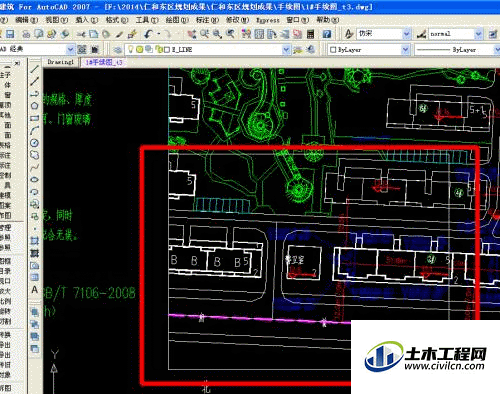Click the Match properties brush icon
This screenshot has width=500, height=394.
click(120, 34)
